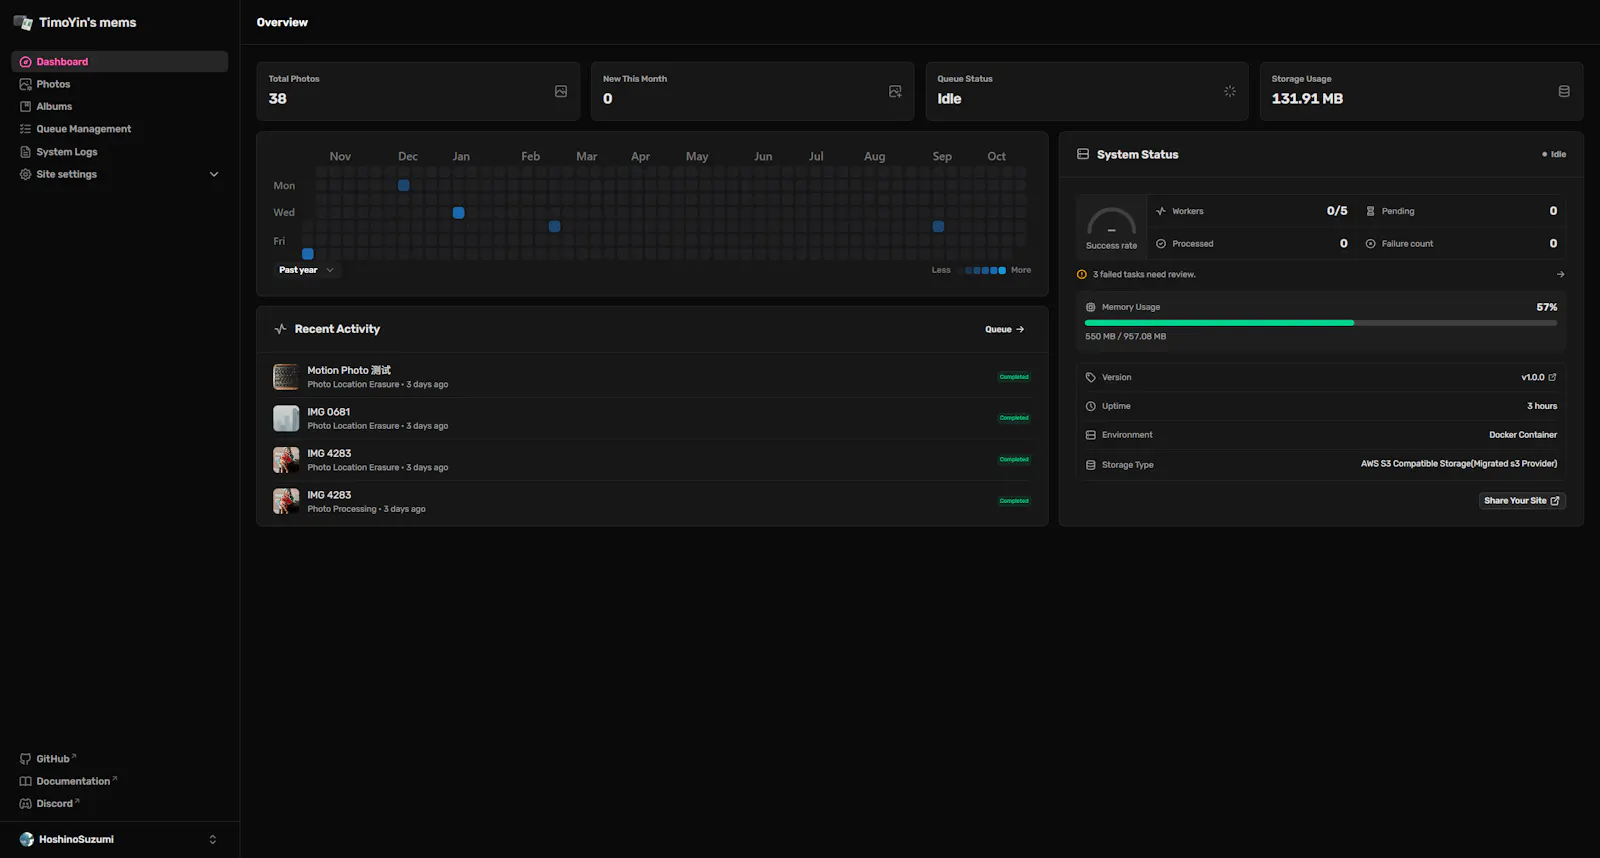Click Completed badge for Motion Photo
The height and width of the screenshot is (858, 1600).
point(1014,377)
